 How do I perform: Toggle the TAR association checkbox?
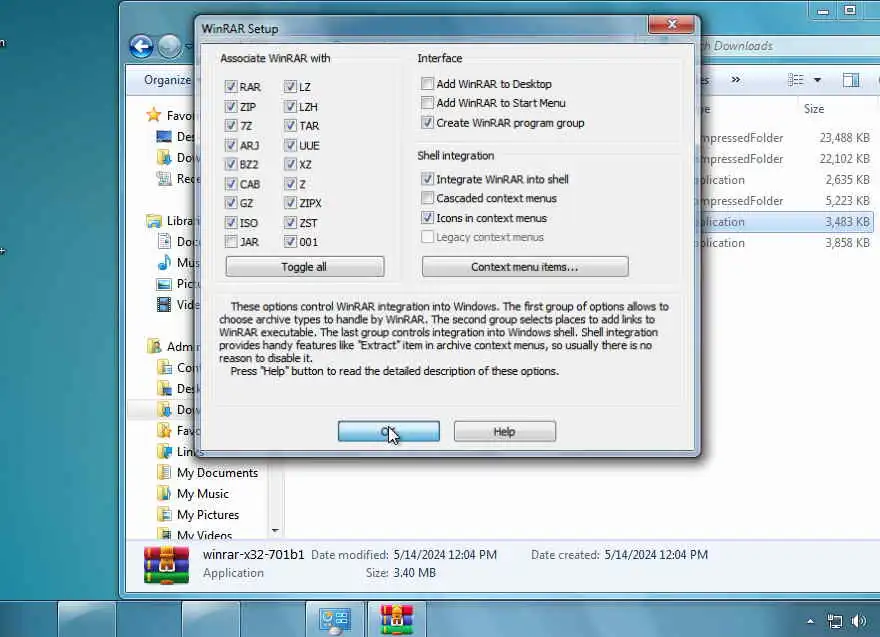pyautogui.click(x=290, y=126)
